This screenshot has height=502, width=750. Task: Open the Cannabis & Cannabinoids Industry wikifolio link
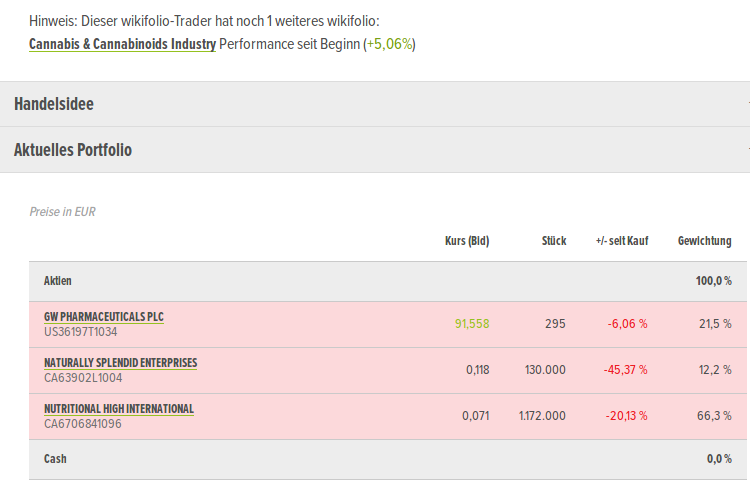point(122,44)
